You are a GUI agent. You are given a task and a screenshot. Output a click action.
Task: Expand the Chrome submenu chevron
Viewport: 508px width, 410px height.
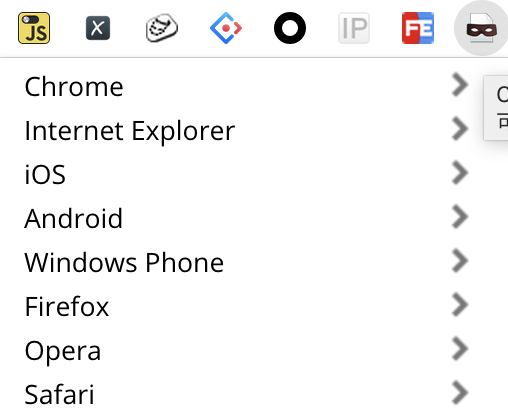[460, 85]
